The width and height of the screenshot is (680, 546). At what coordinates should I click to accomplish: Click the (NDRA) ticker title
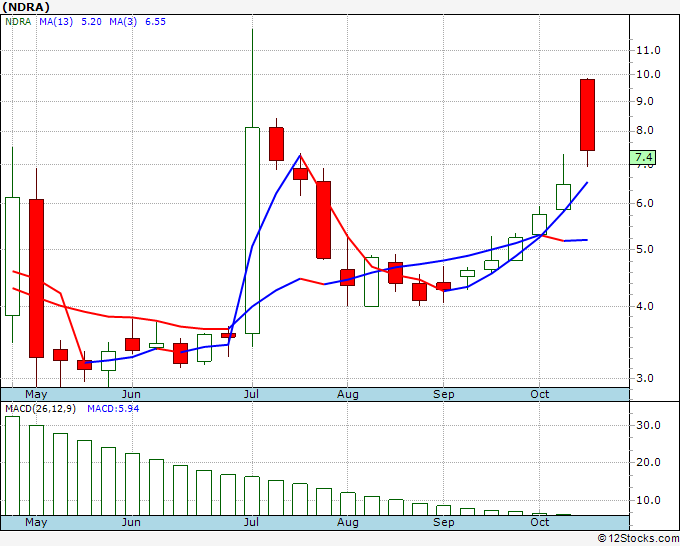[26, 7]
